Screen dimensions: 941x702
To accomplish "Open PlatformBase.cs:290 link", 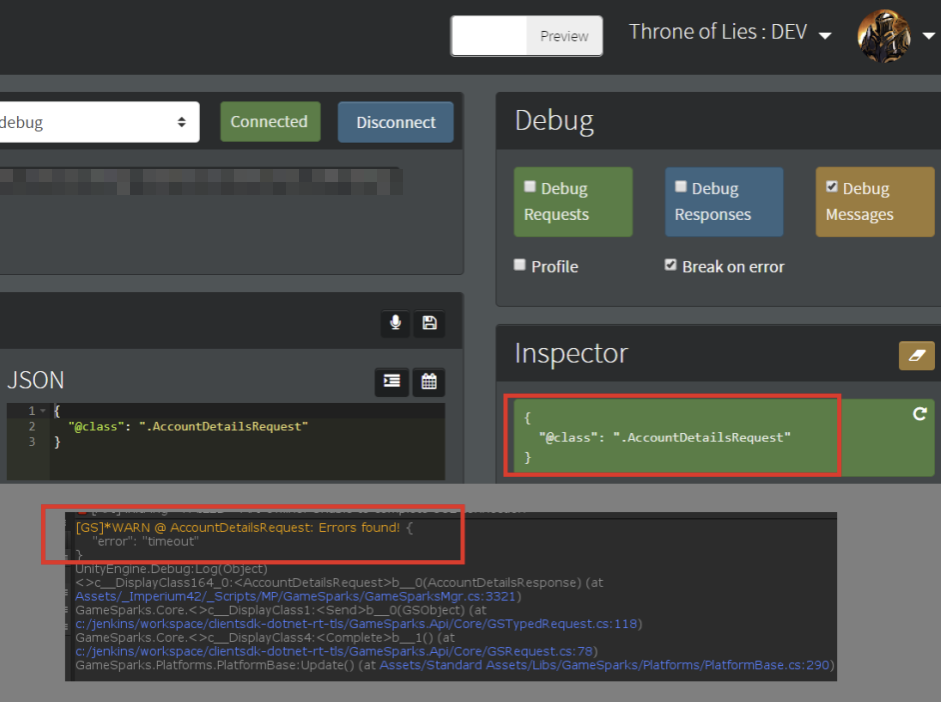I will pos(604,665).
